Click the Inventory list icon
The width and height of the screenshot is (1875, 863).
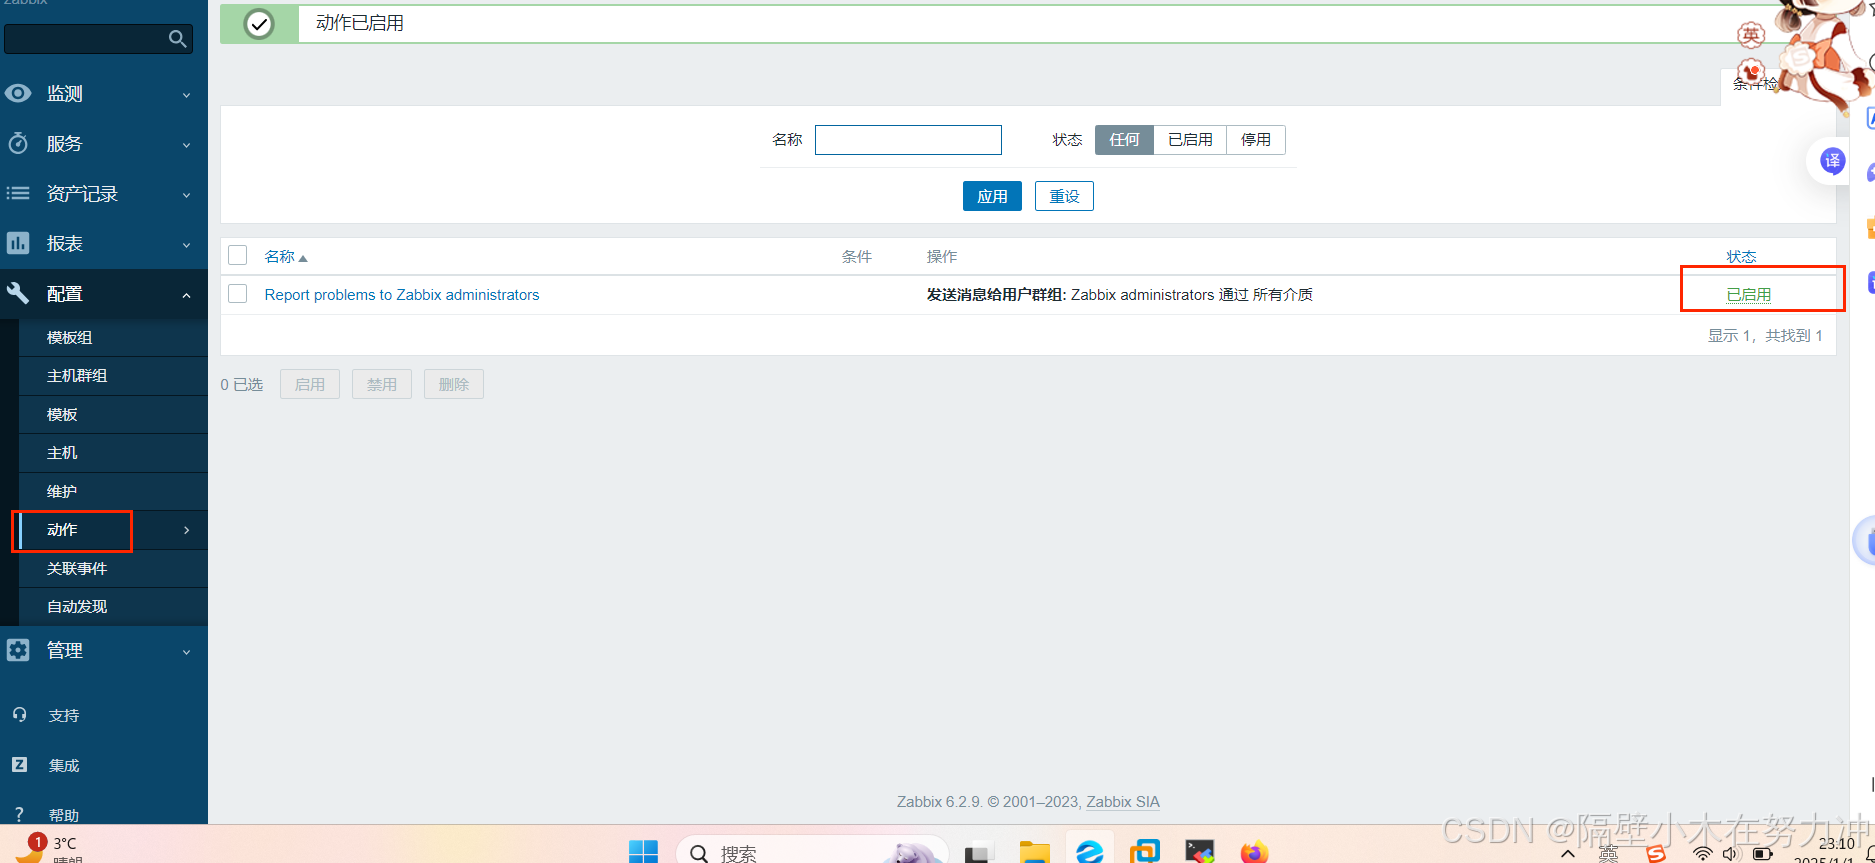18,193
